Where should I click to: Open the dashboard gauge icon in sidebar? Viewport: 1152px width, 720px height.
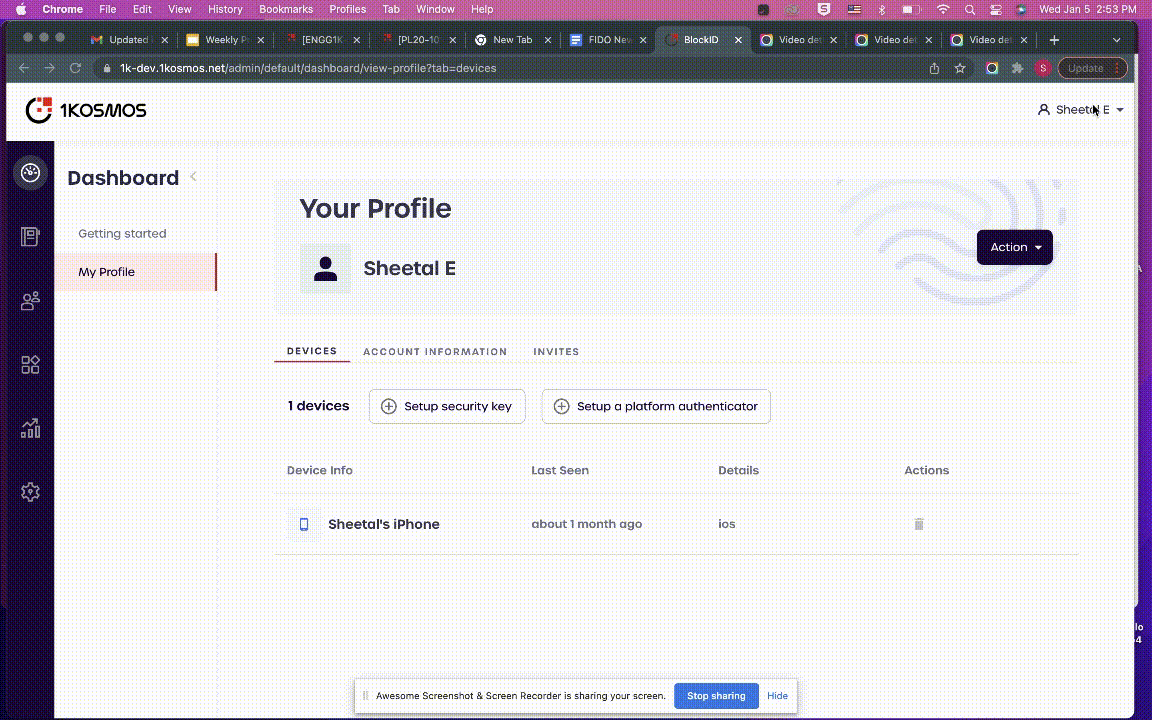30,173
